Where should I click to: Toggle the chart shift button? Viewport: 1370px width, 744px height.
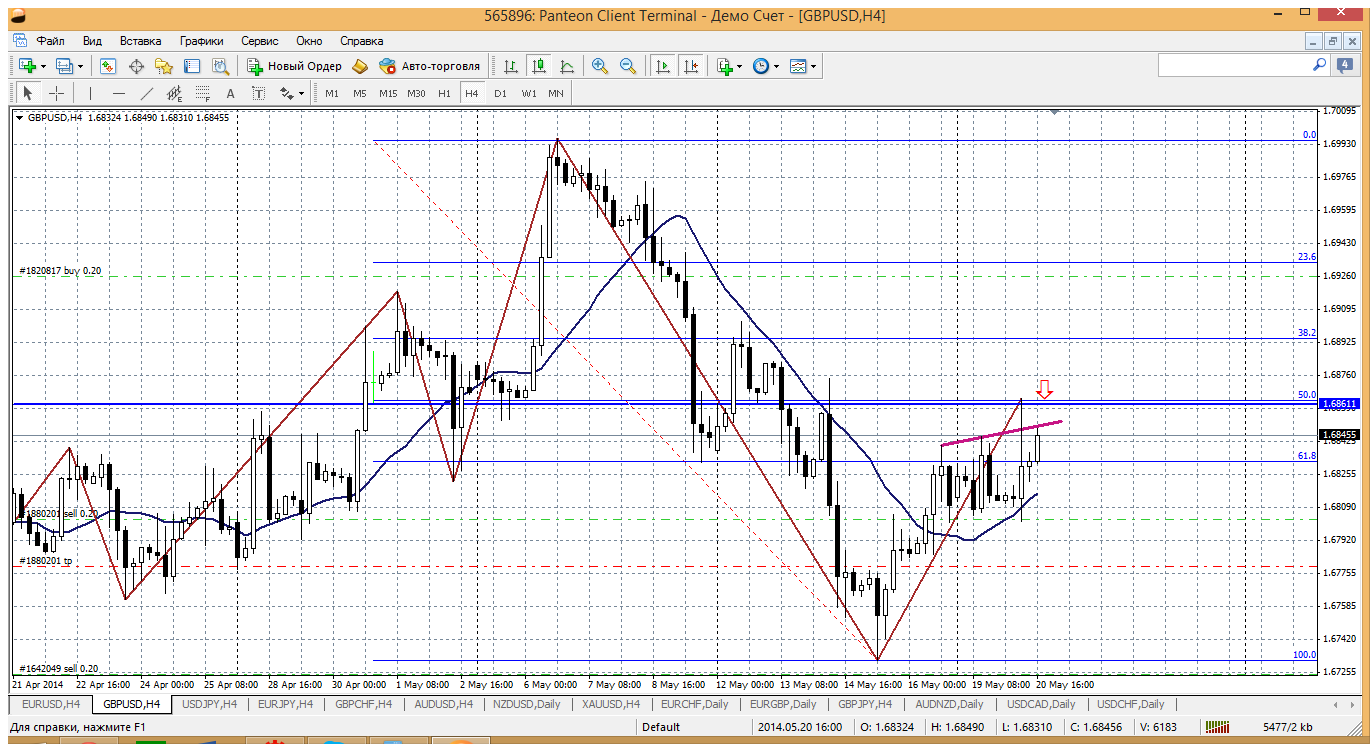click(690, 66)
